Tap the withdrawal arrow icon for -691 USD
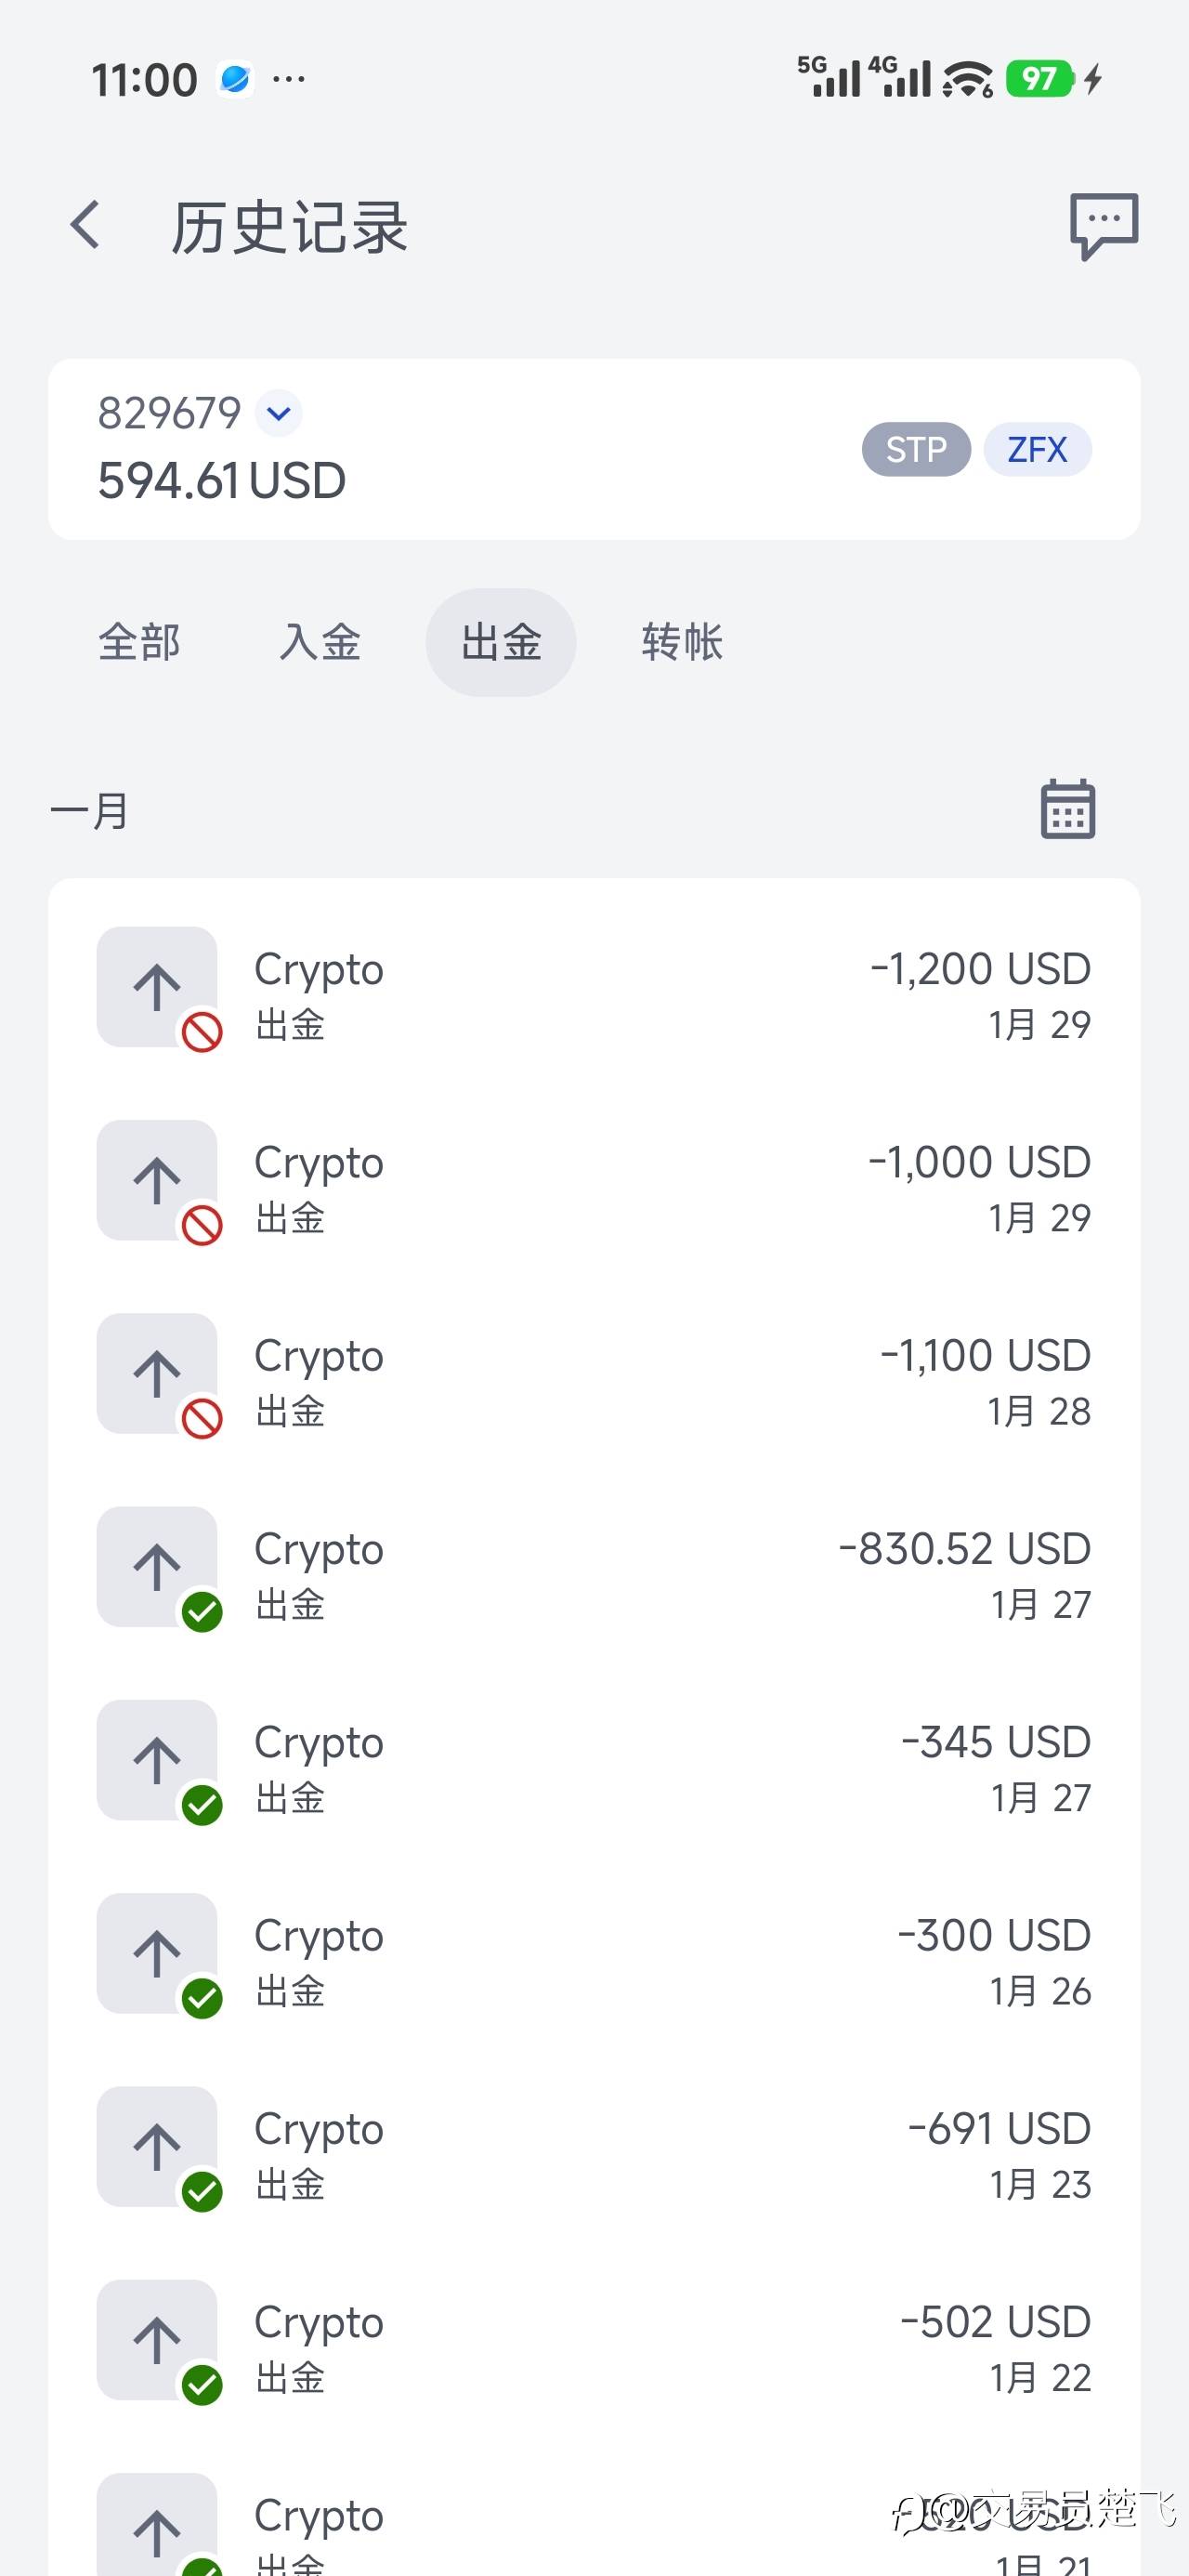The height and width of the screenshot is (2576, 1189). 157,2146
